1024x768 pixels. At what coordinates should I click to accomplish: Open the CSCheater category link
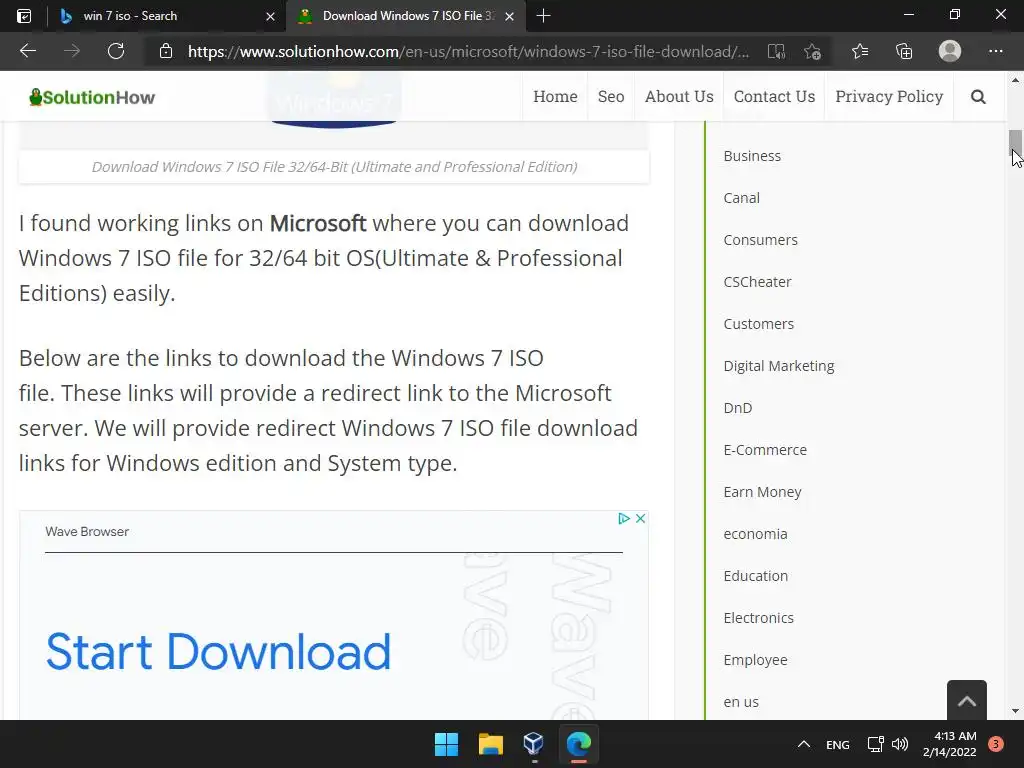[757, 281]
